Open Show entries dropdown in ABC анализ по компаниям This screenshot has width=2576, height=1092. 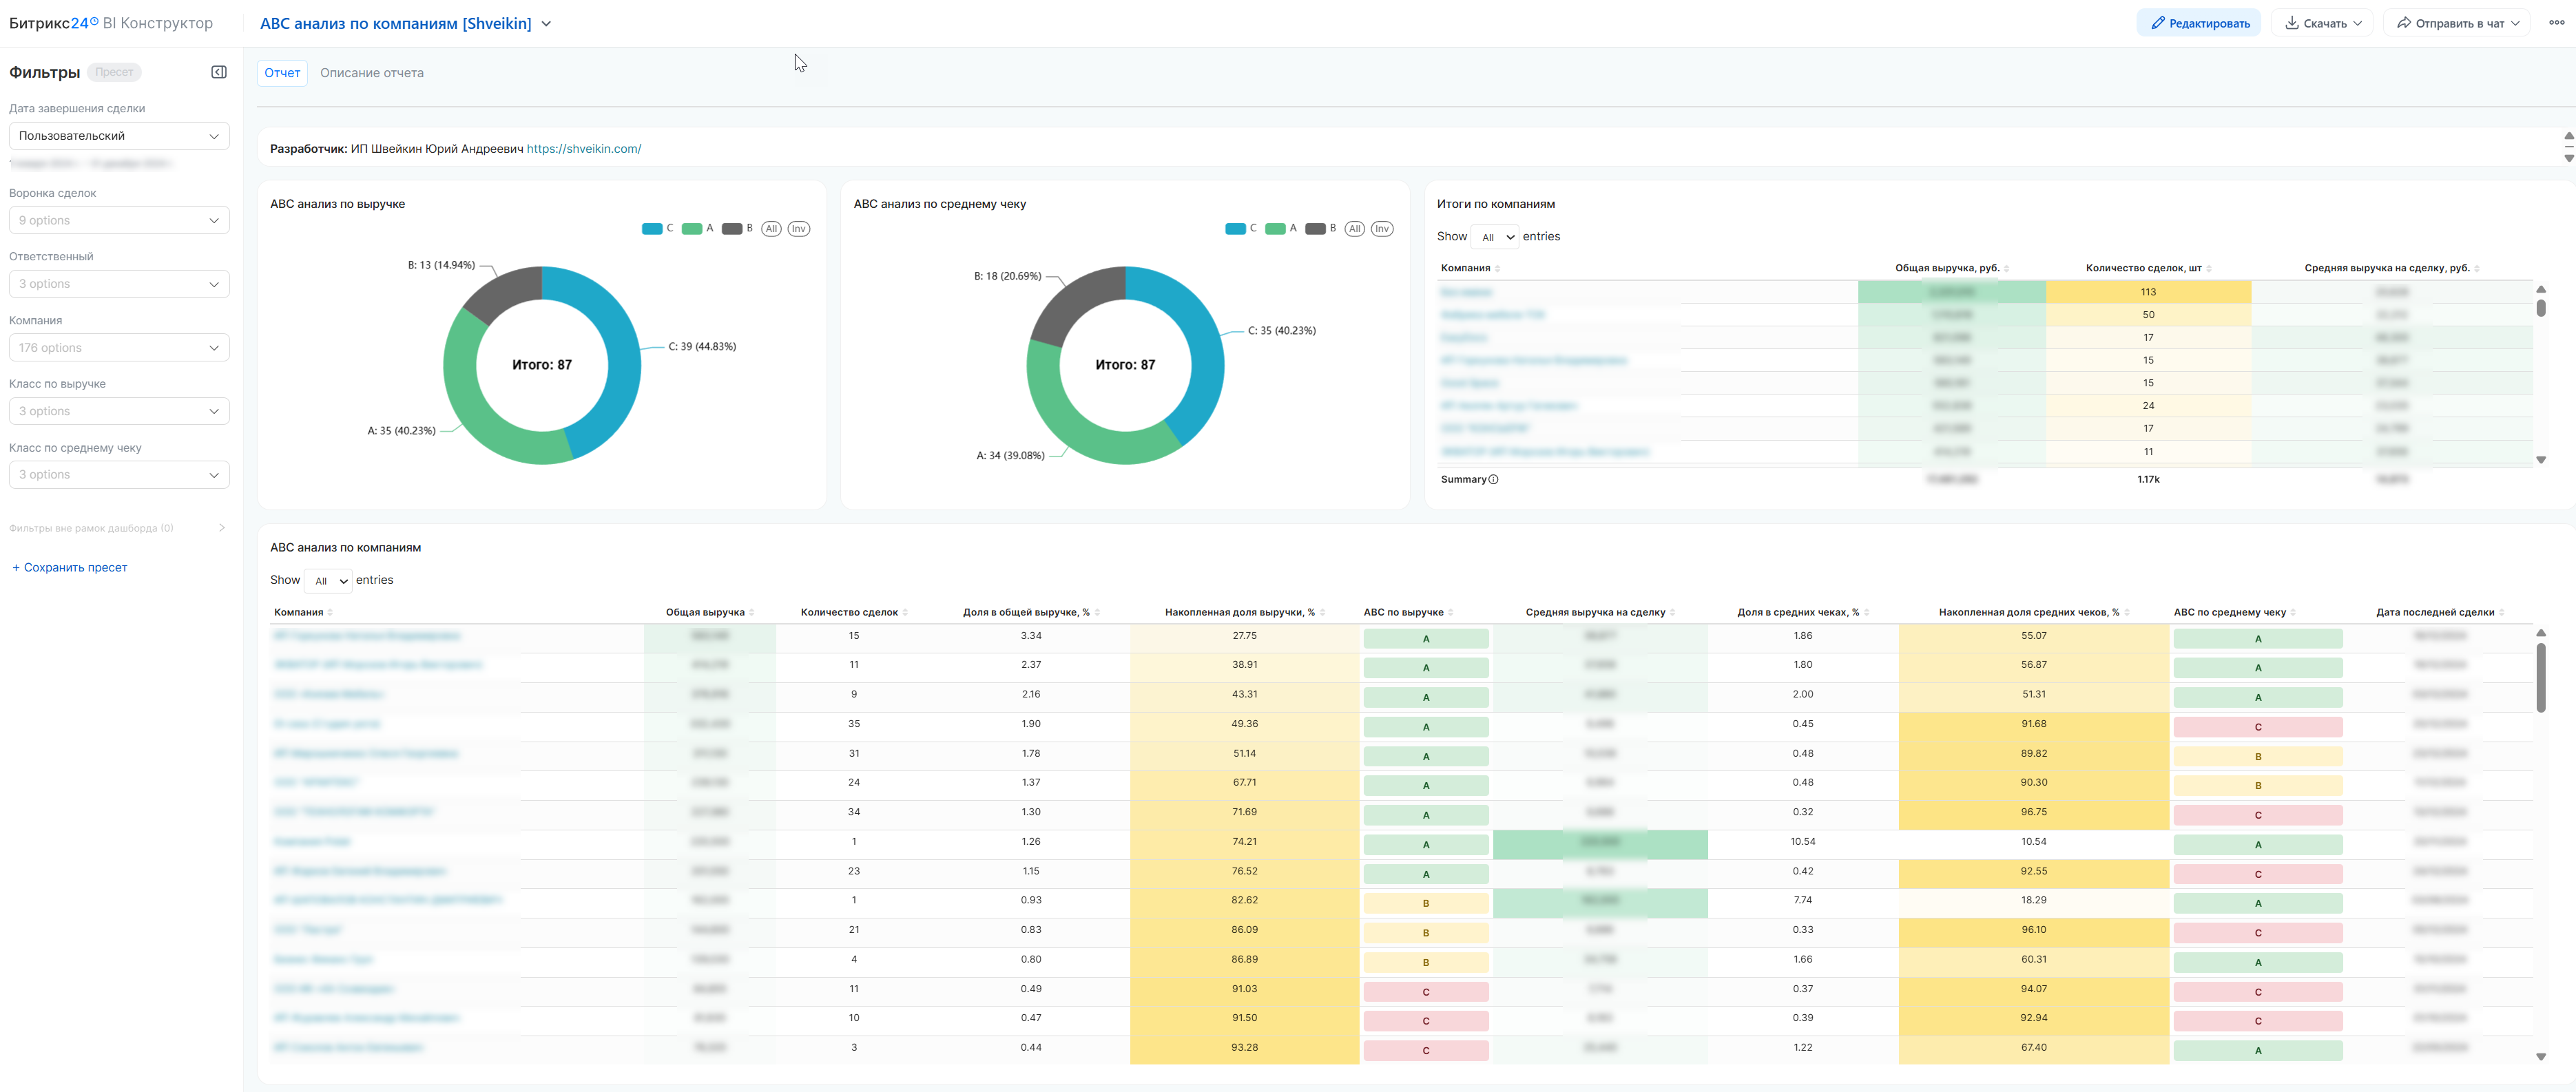(x=328, y=581)
